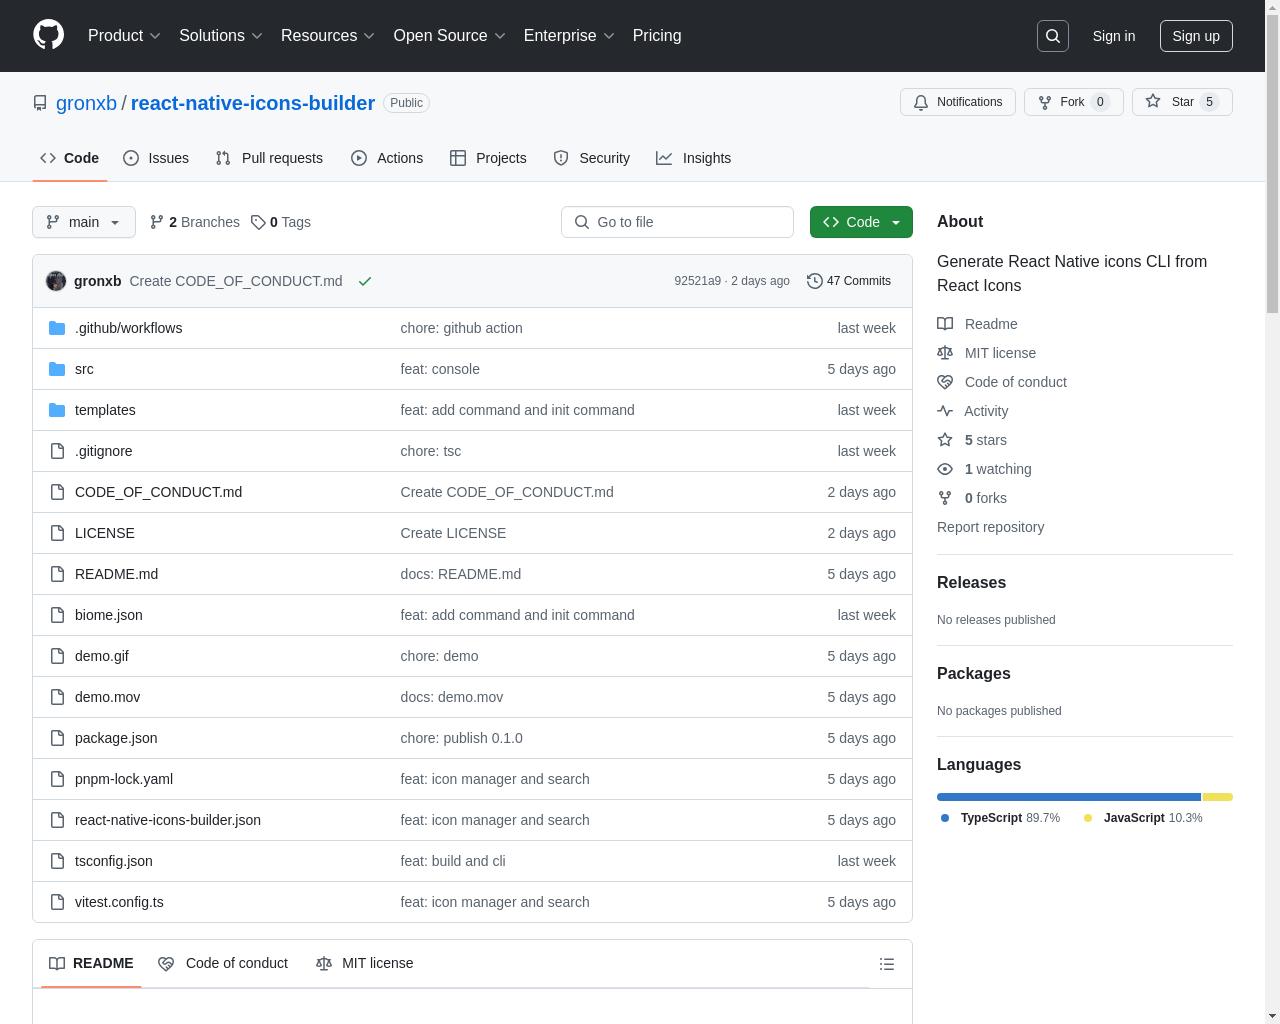This screenshot has width=1280, height=1024.
Task: Open the CODE_OF_CONDUCT.md file
Action: (x=158, y=492)
